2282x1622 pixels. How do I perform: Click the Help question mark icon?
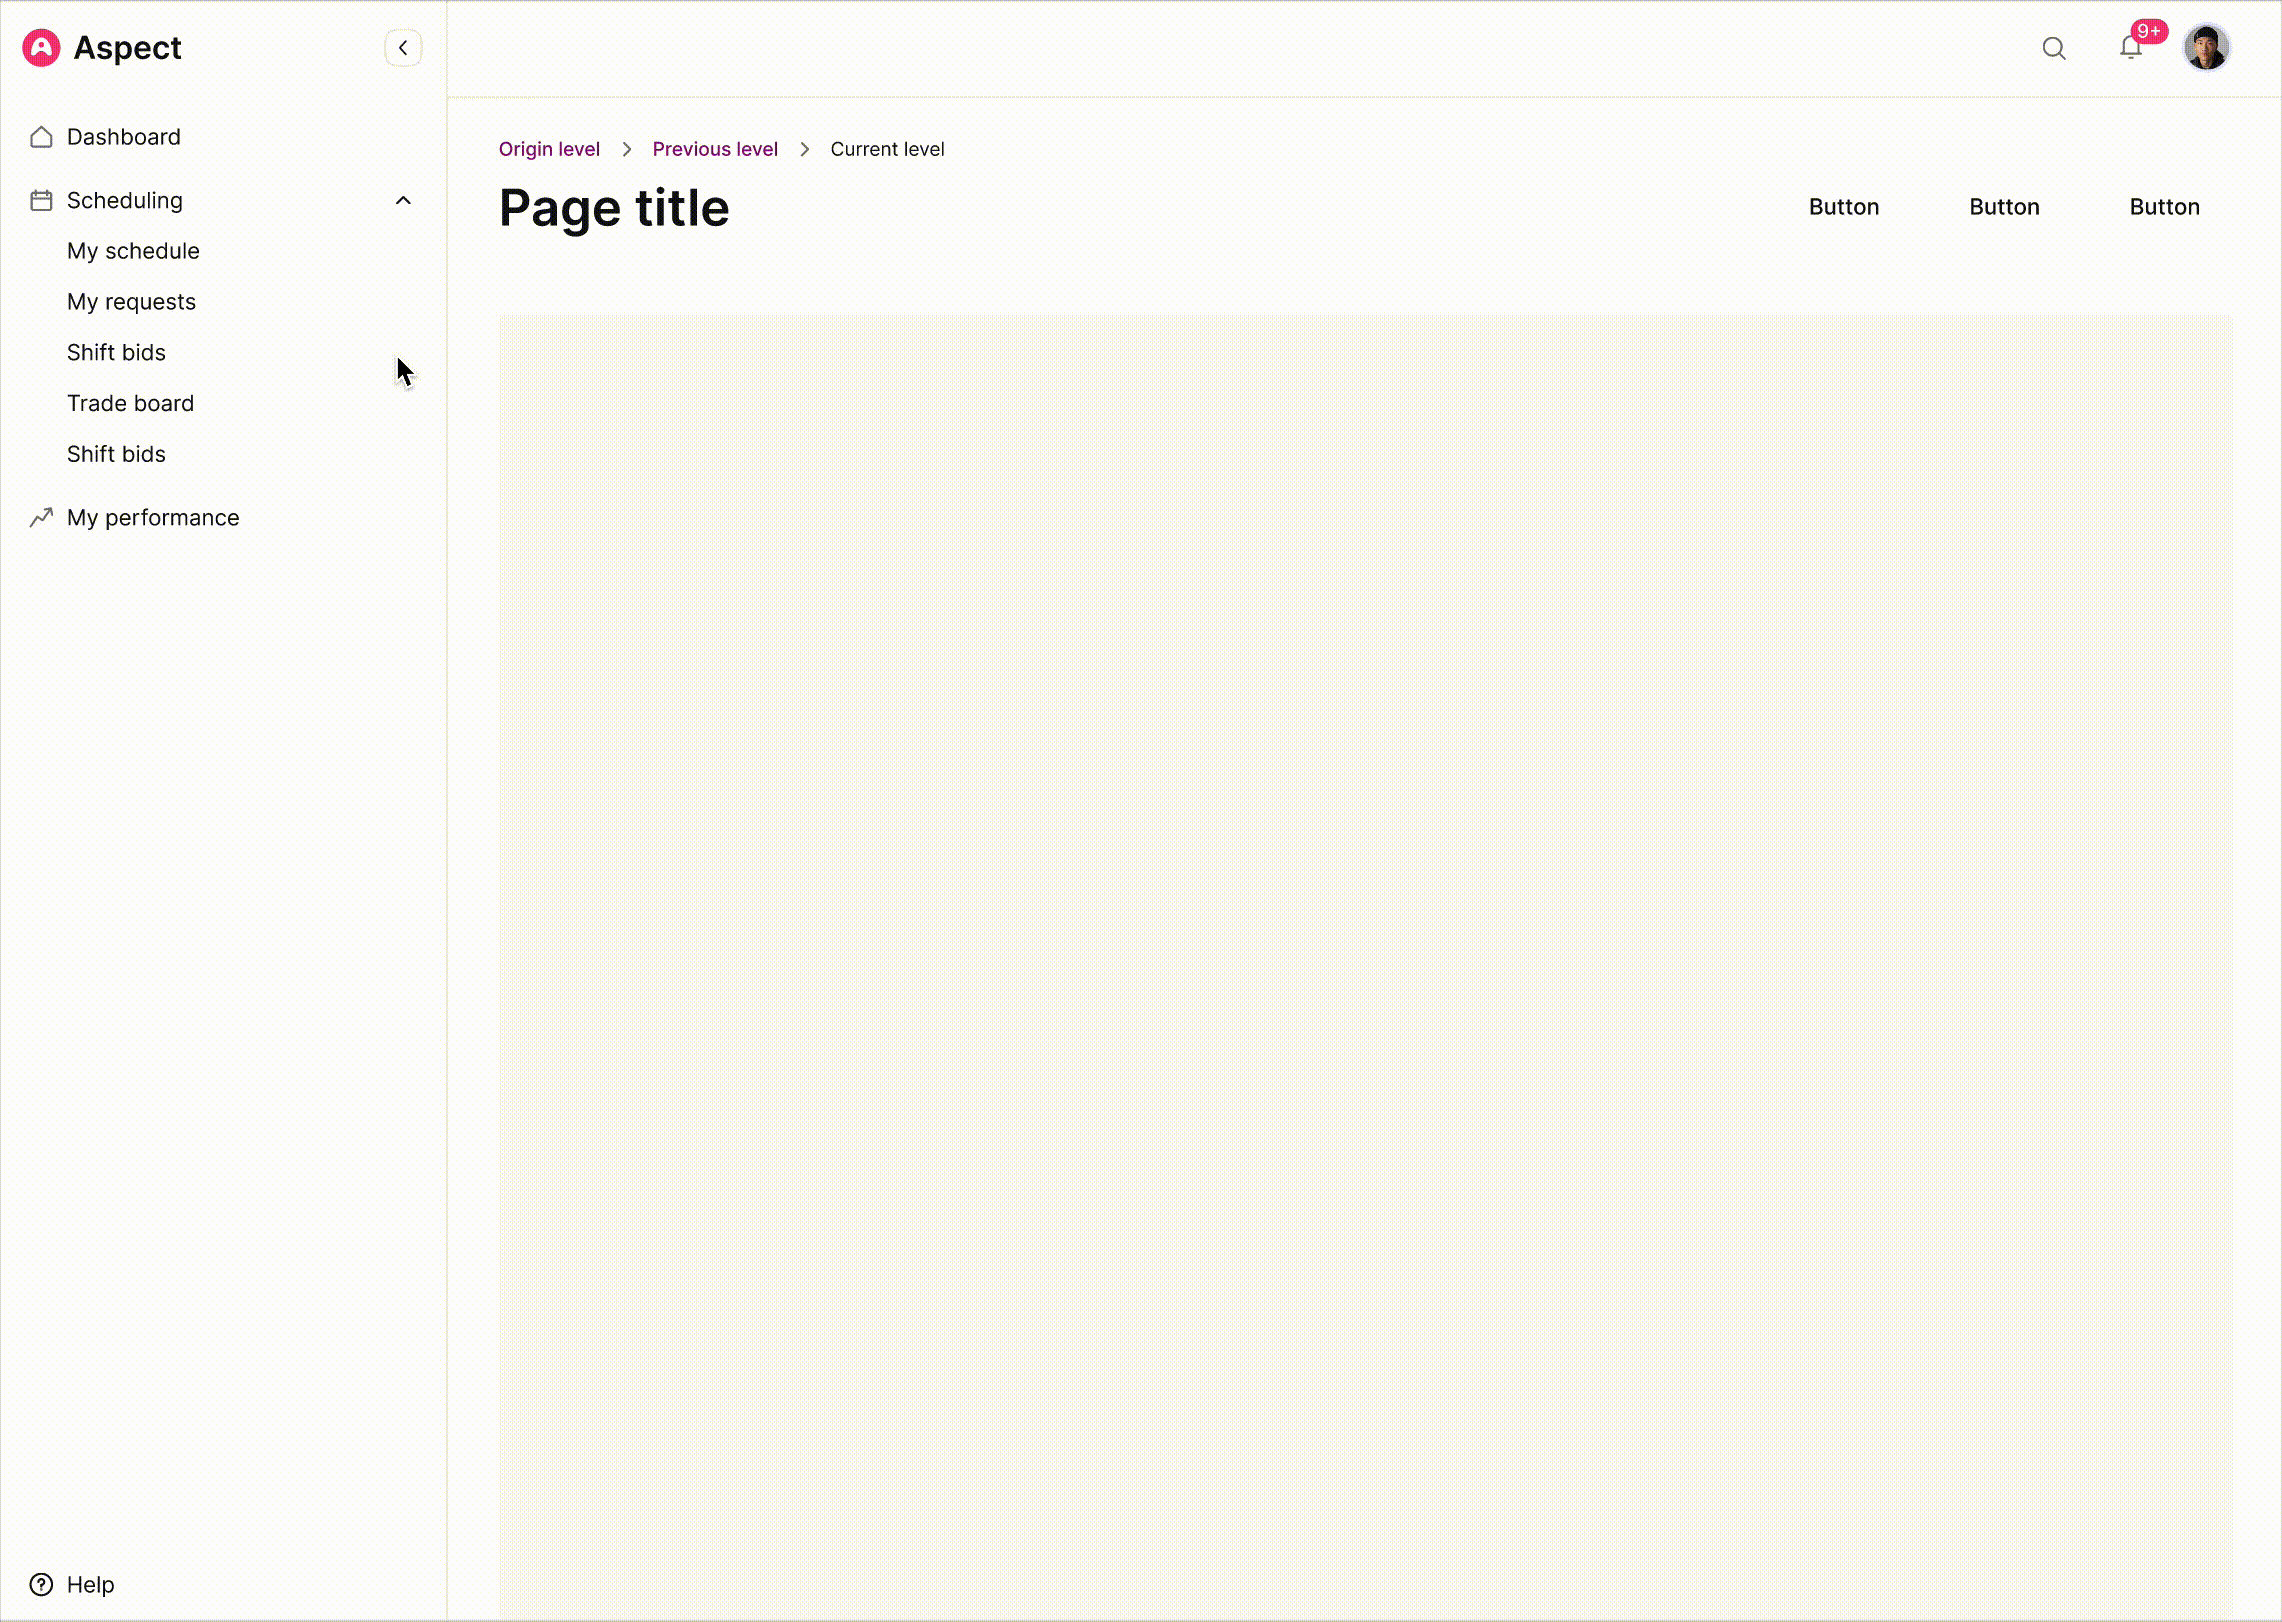pyautogui.click(x=41, y=1585)
